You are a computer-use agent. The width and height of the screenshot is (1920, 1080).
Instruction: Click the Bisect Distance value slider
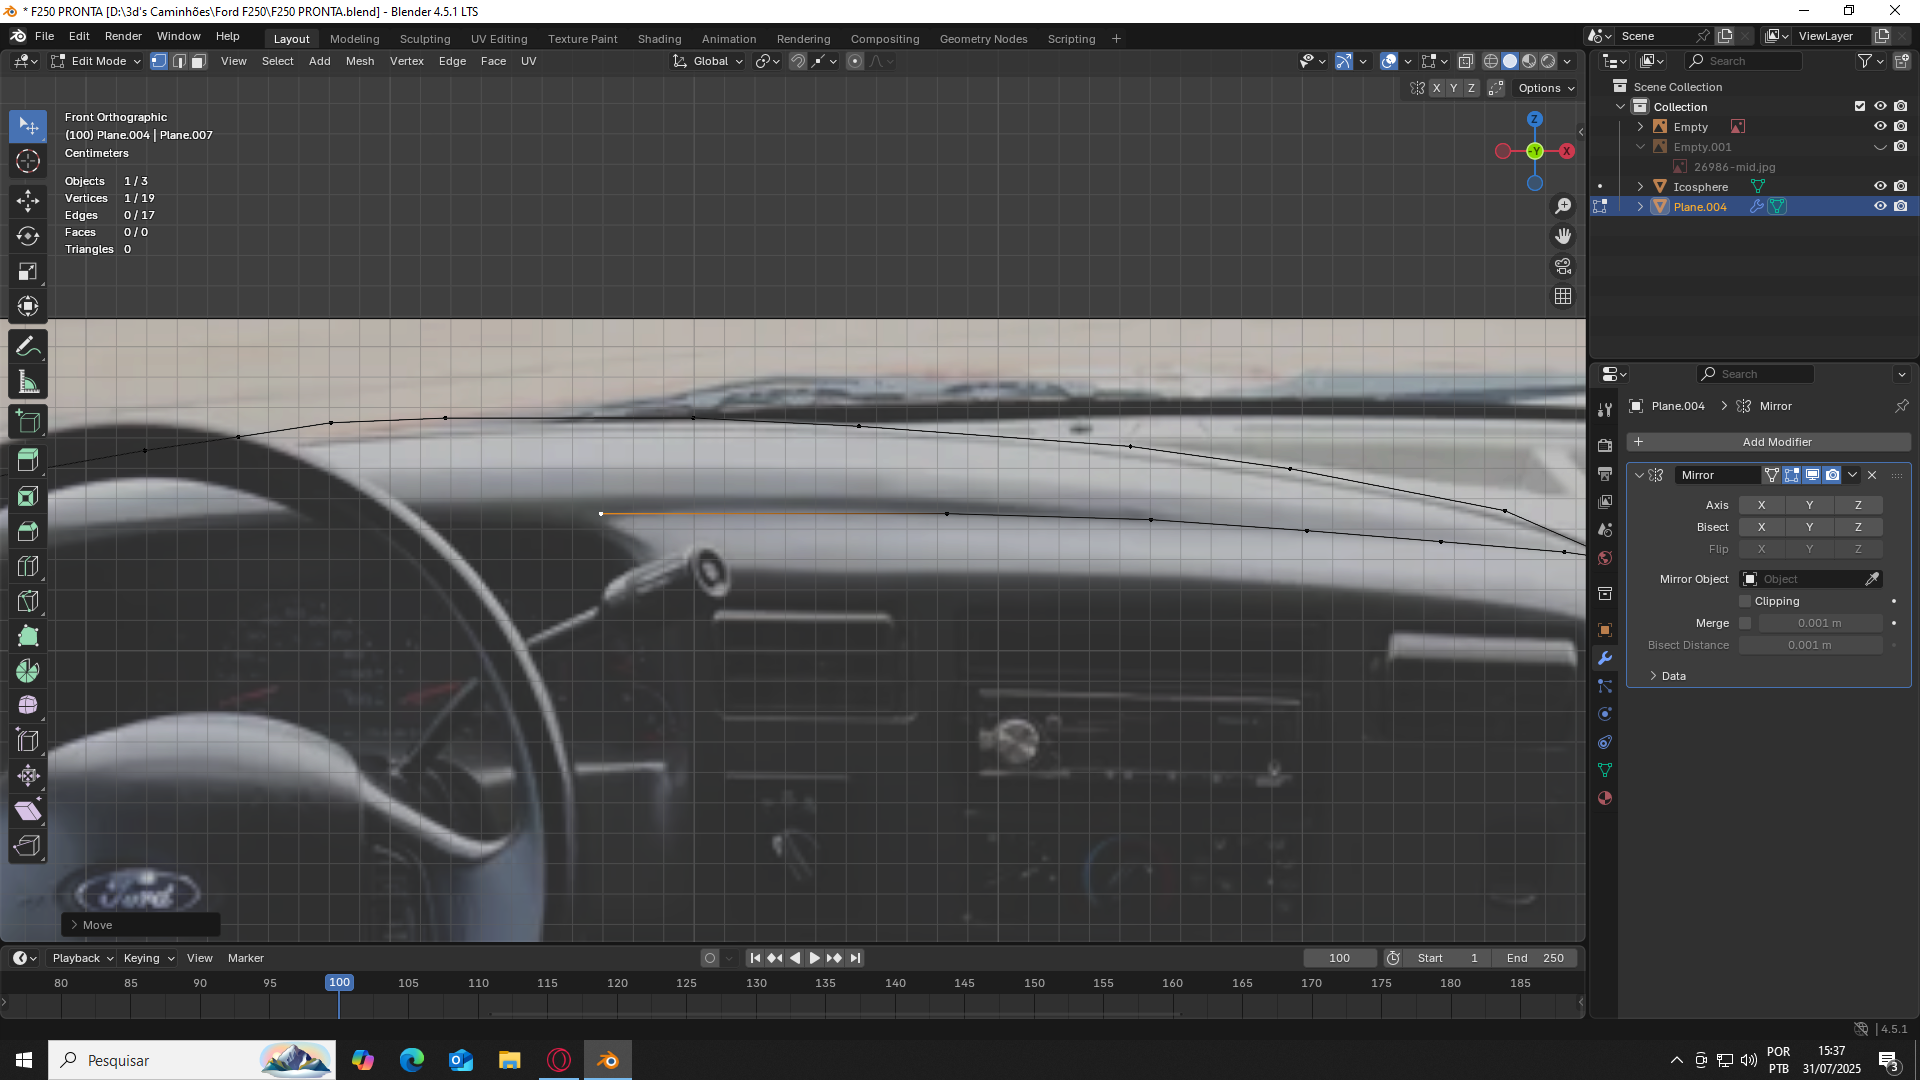1810,645
